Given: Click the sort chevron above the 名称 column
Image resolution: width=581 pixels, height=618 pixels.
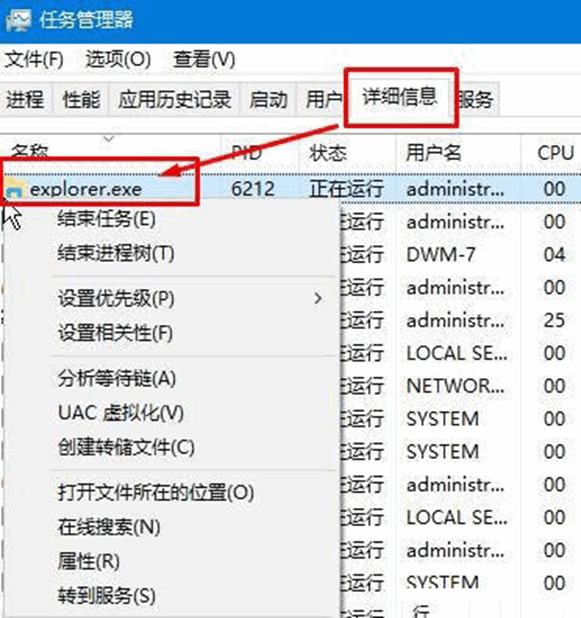Looking at the screenshot, I should tap(108, 139).
